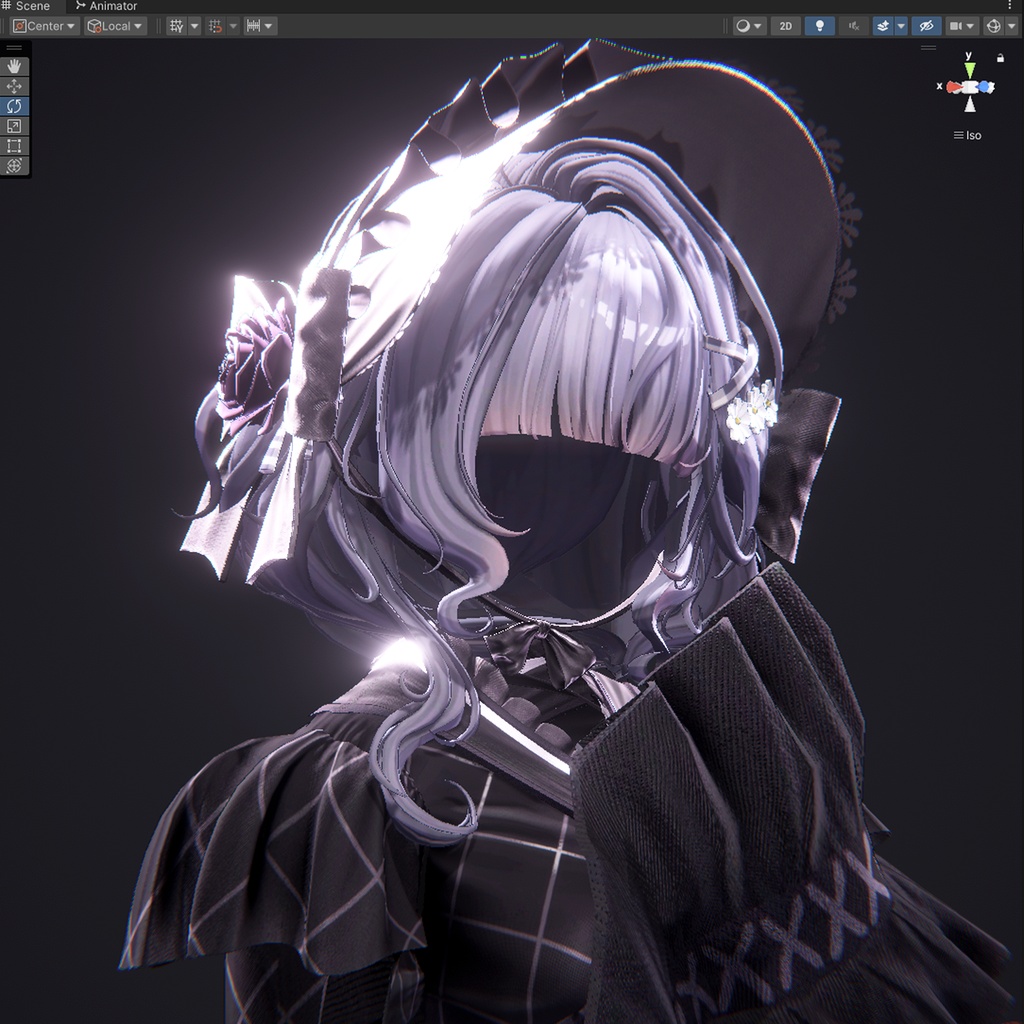Open scene camera settings dropdown

coord(961,26)
